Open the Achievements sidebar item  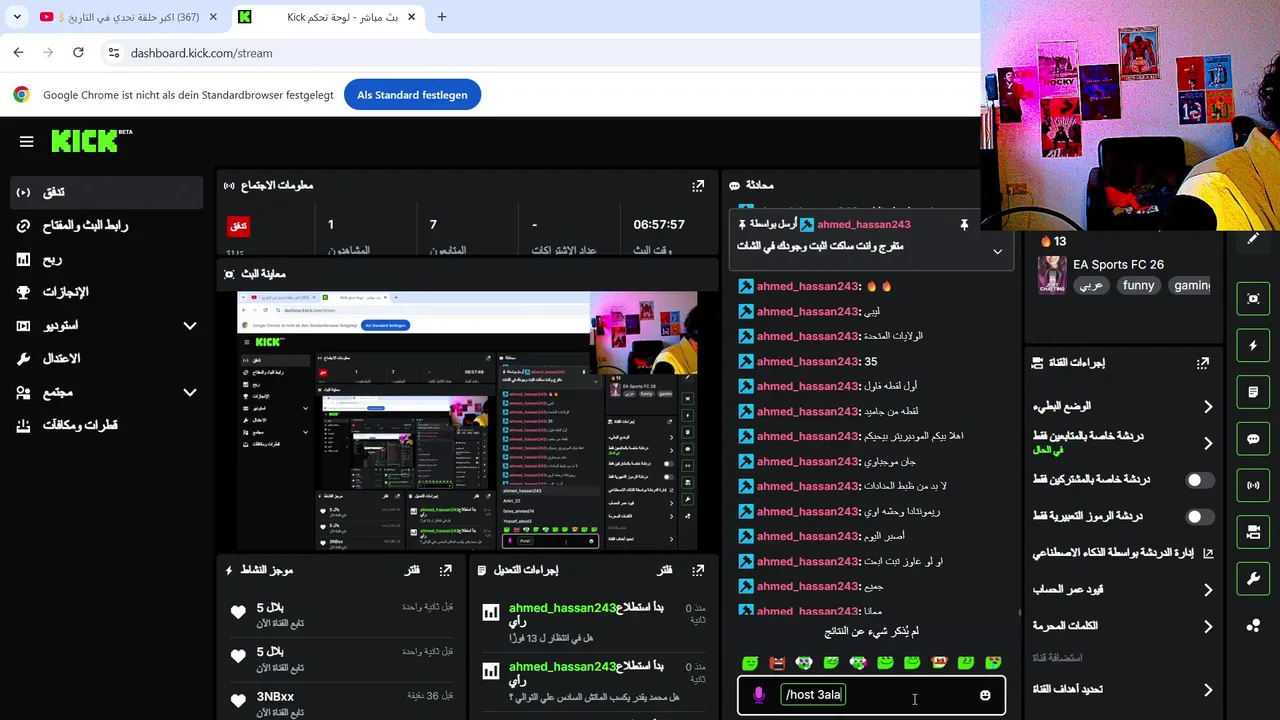tap(106, 292)
